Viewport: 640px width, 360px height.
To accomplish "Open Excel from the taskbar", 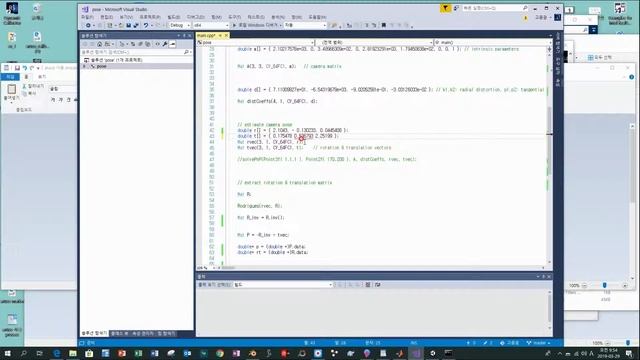I will (x=138, y=353).
